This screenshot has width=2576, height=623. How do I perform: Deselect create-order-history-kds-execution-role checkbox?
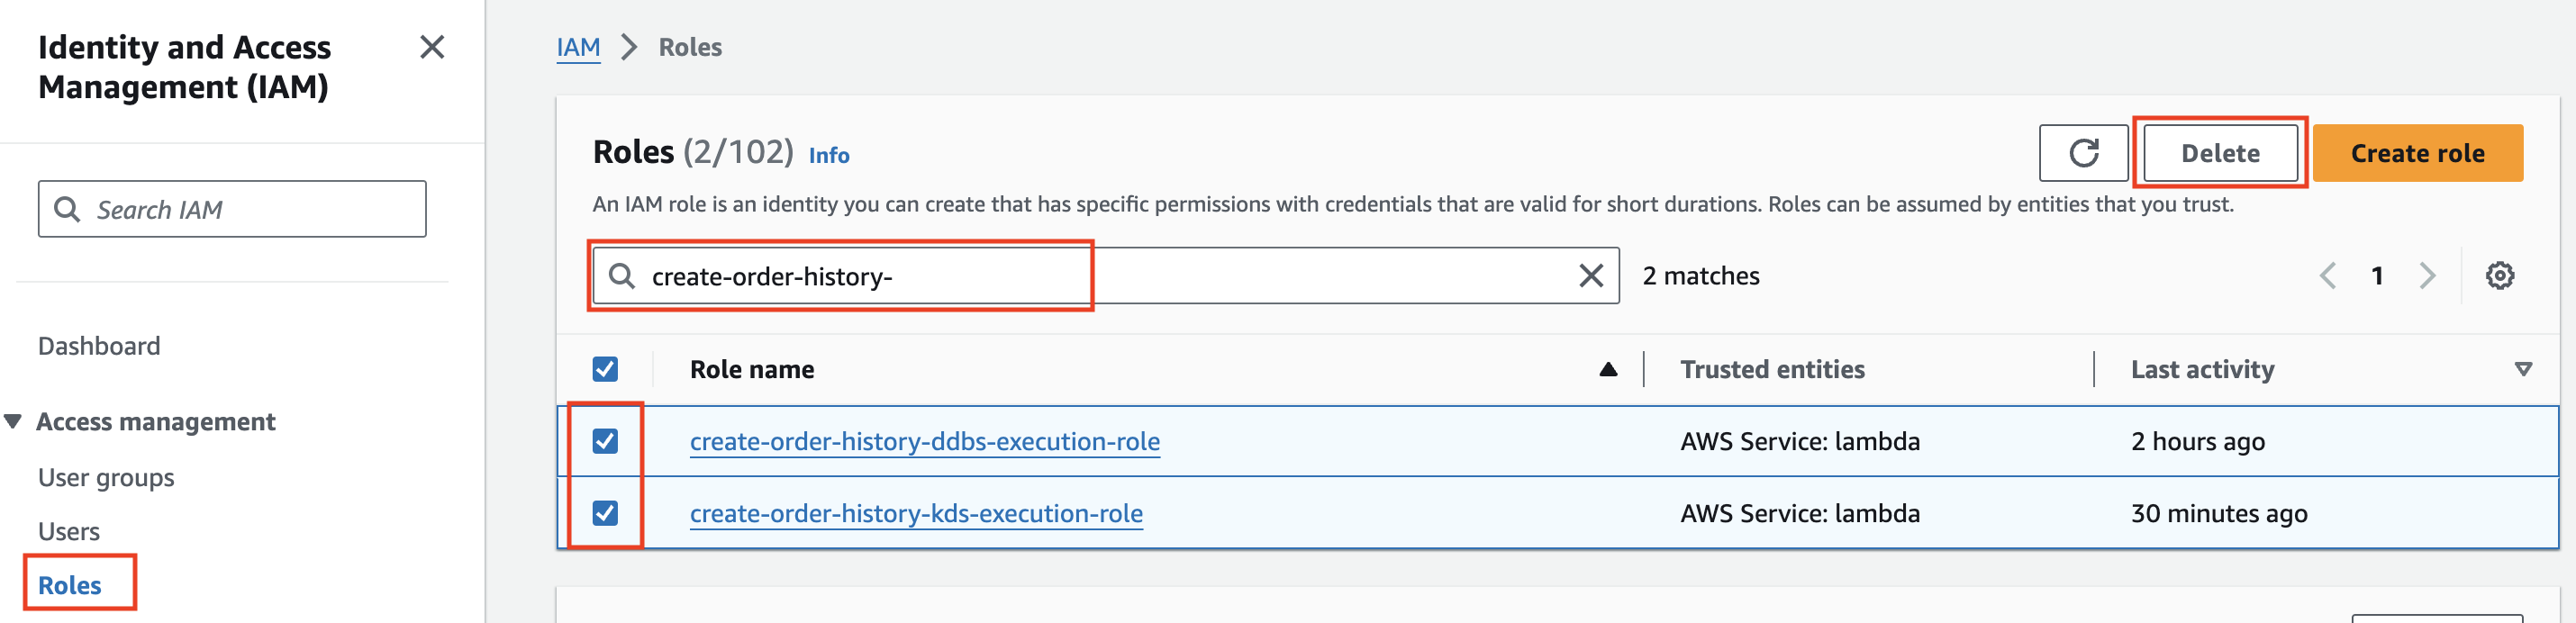pos(605,513)
